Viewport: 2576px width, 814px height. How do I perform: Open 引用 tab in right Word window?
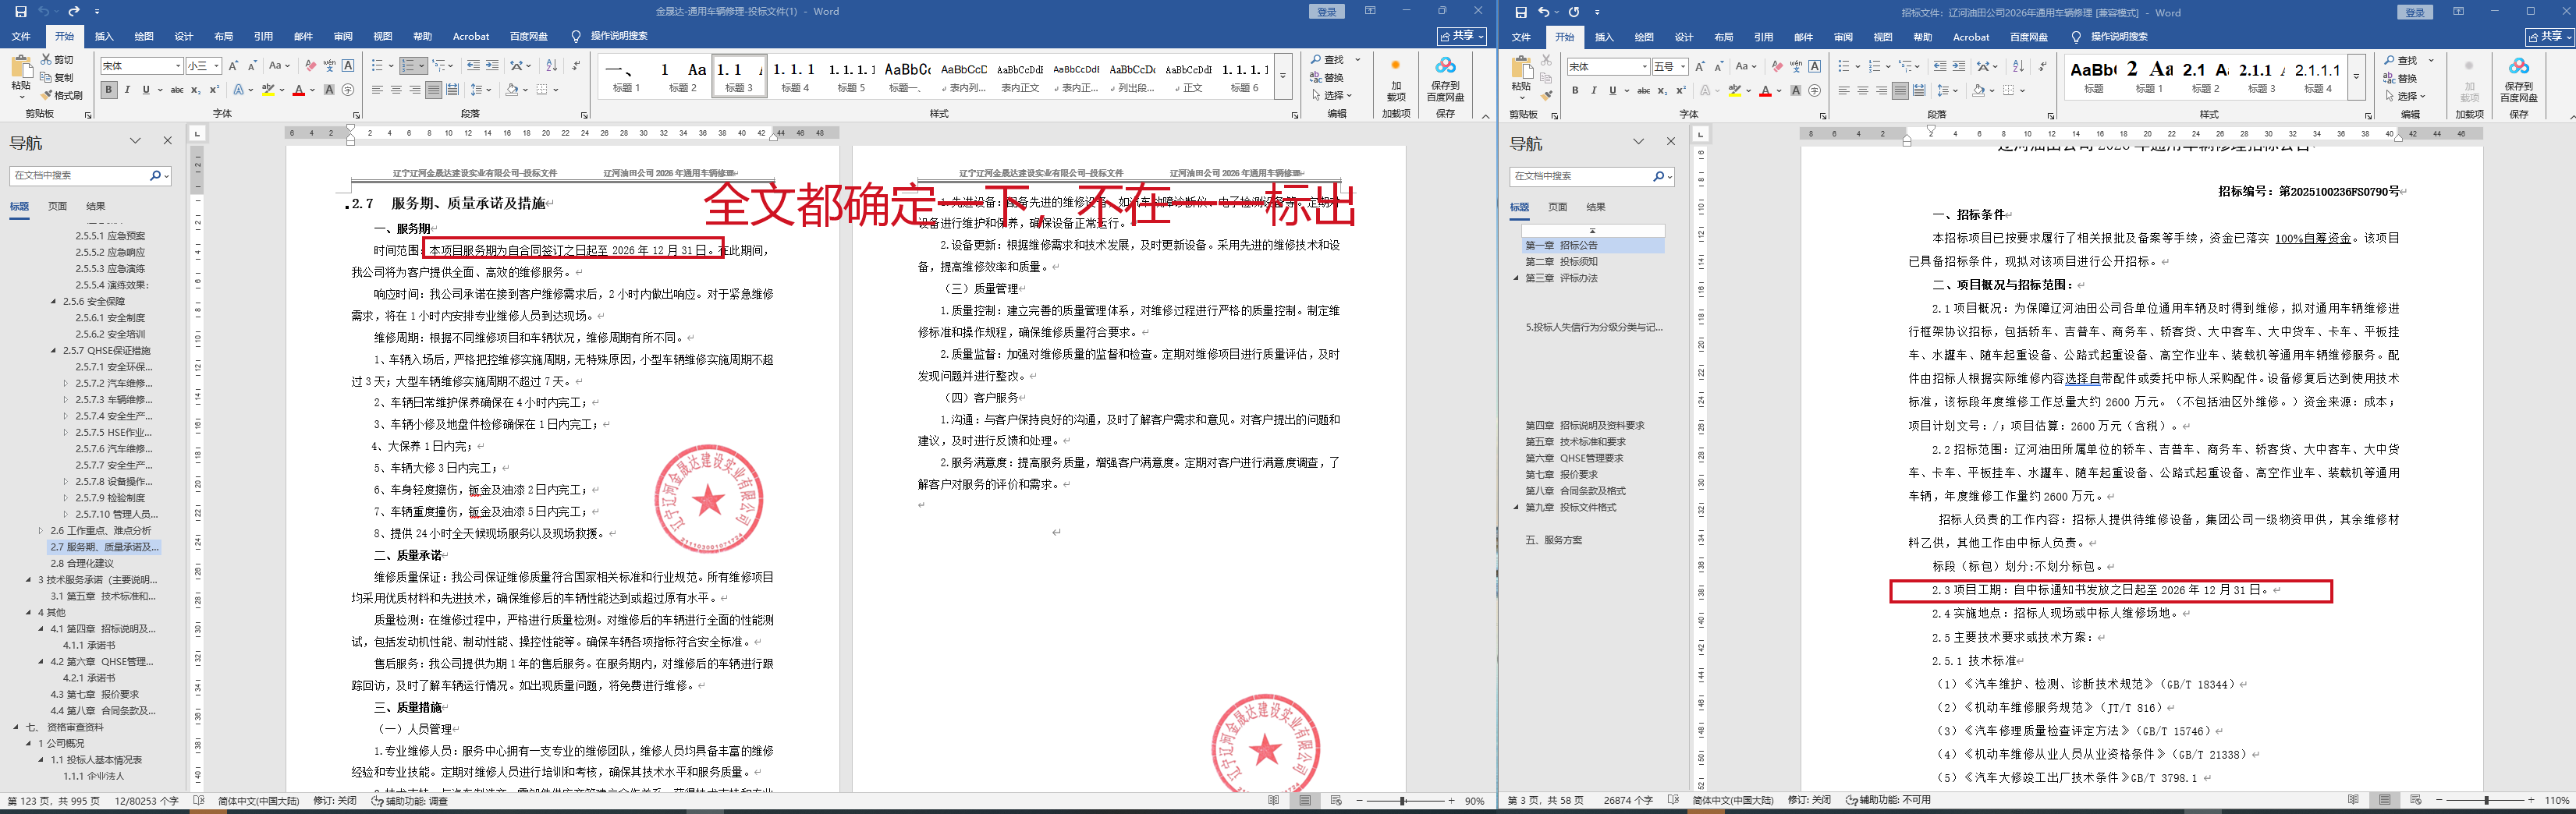(1763, 37)
